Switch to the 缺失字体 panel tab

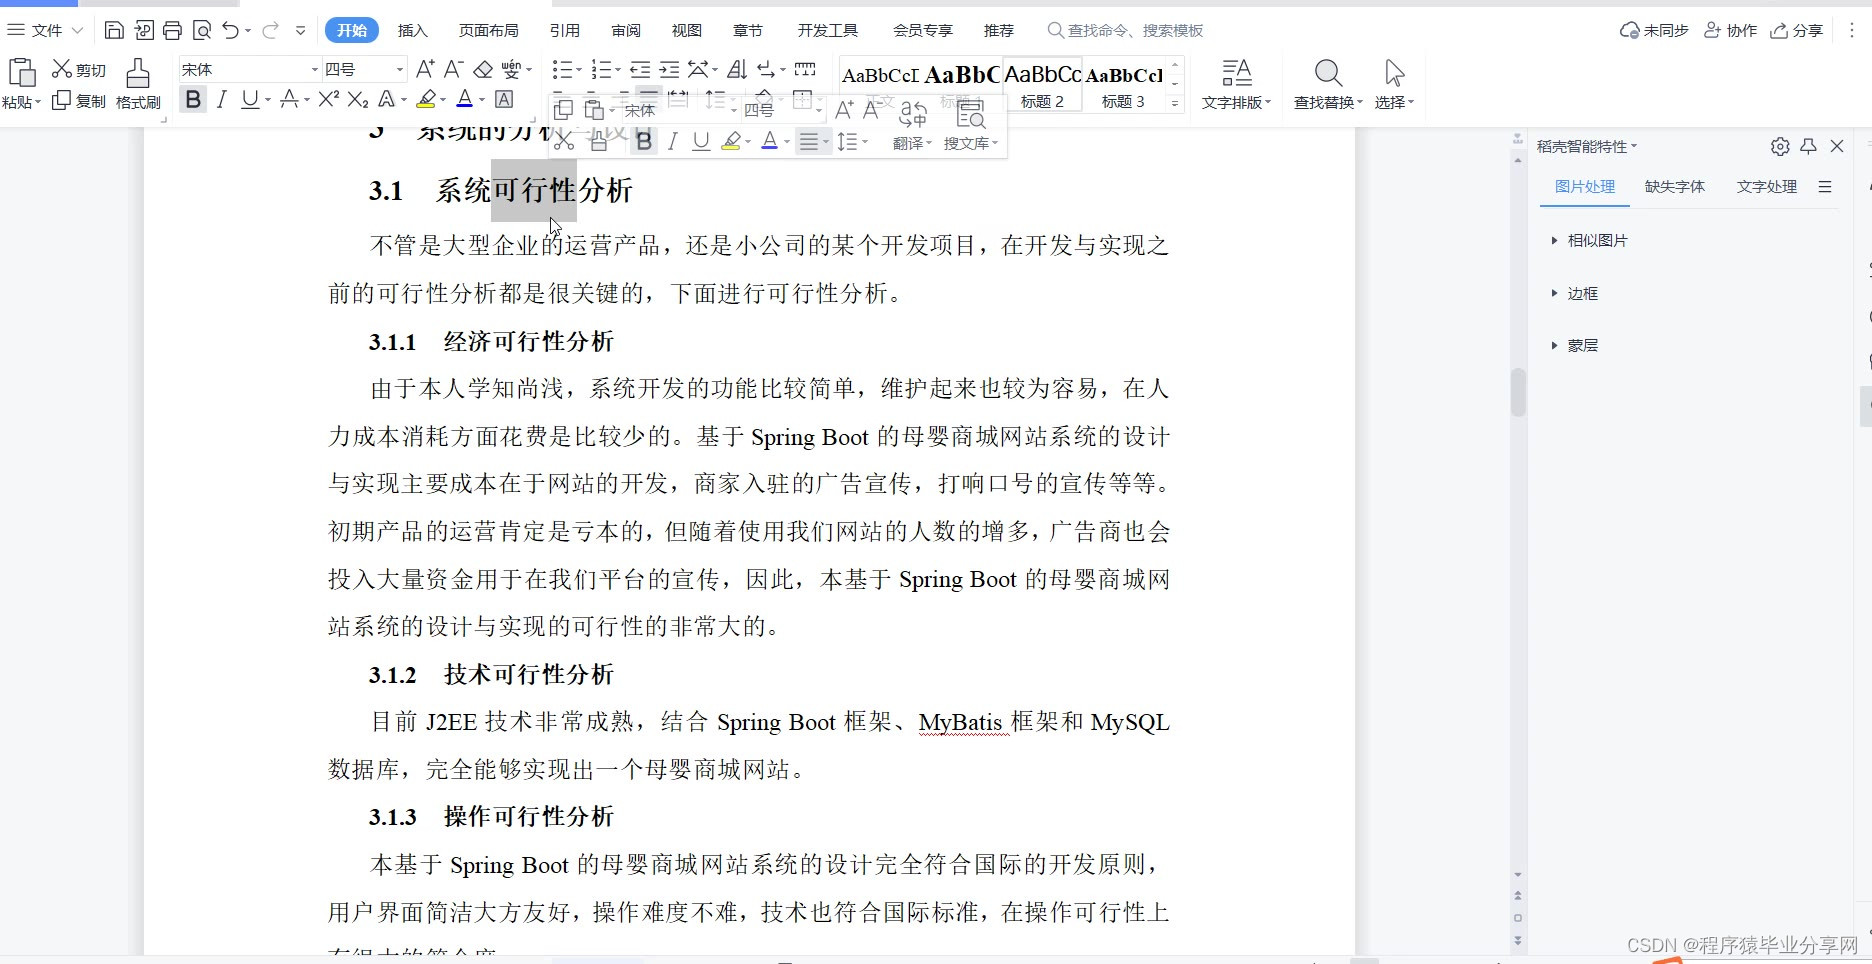click(1674, 186)
